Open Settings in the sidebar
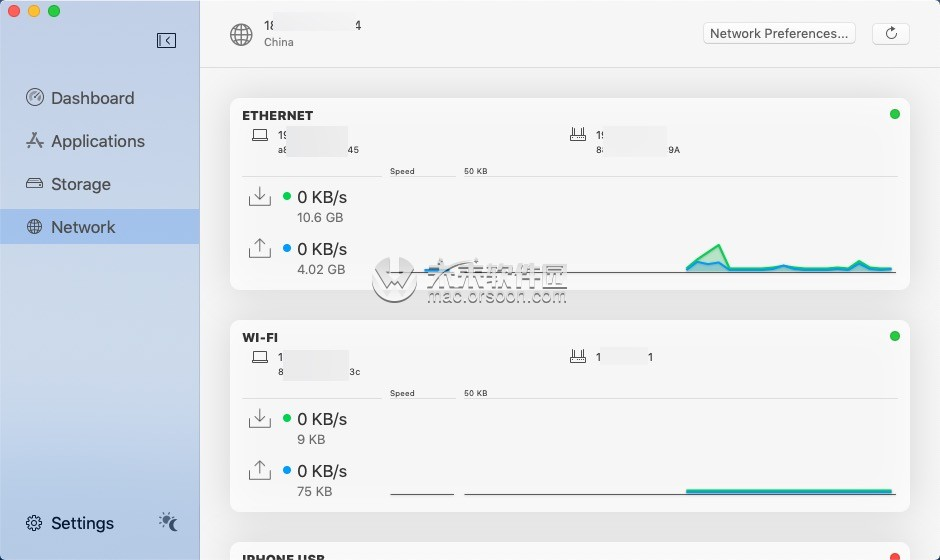Viewport: 940px width, 560px height. click(70, 523)
